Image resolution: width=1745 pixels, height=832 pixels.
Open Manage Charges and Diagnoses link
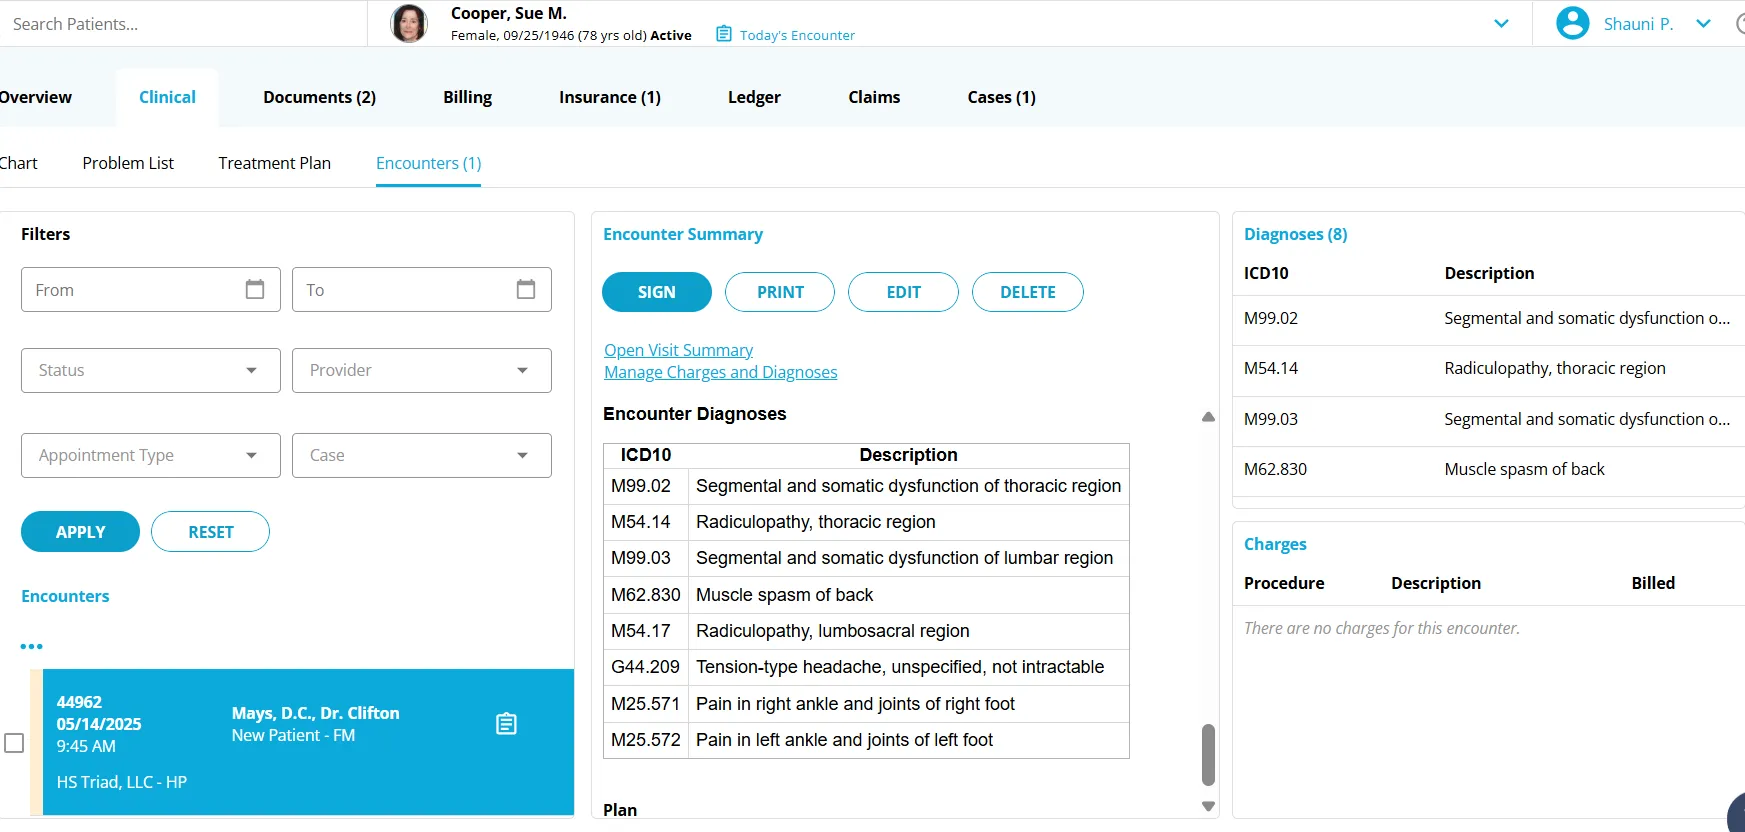(720, 372)
